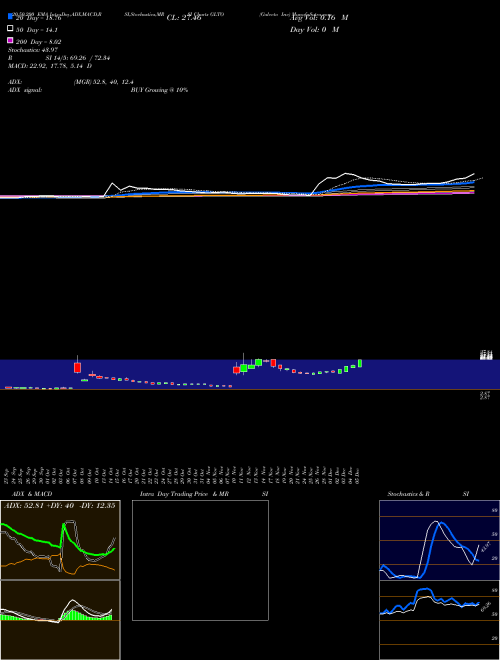Open the lower blue-line oscillator panel below Stochastics

coord(439,620)
